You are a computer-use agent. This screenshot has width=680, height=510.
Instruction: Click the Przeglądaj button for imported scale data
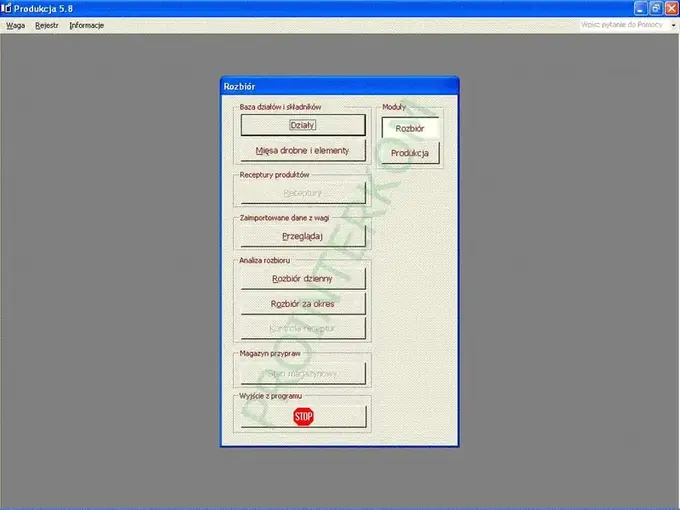coord(303,236)
